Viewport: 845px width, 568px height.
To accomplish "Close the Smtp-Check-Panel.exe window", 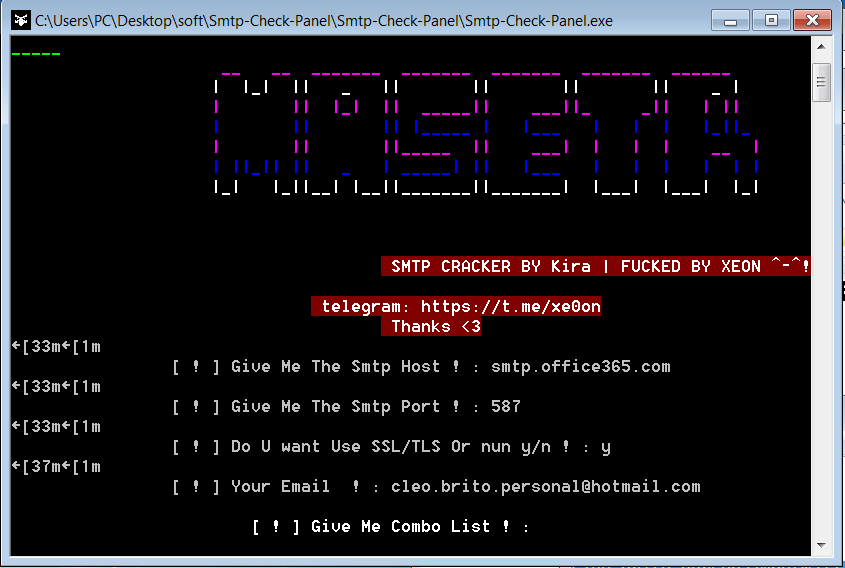I will 813,20.
